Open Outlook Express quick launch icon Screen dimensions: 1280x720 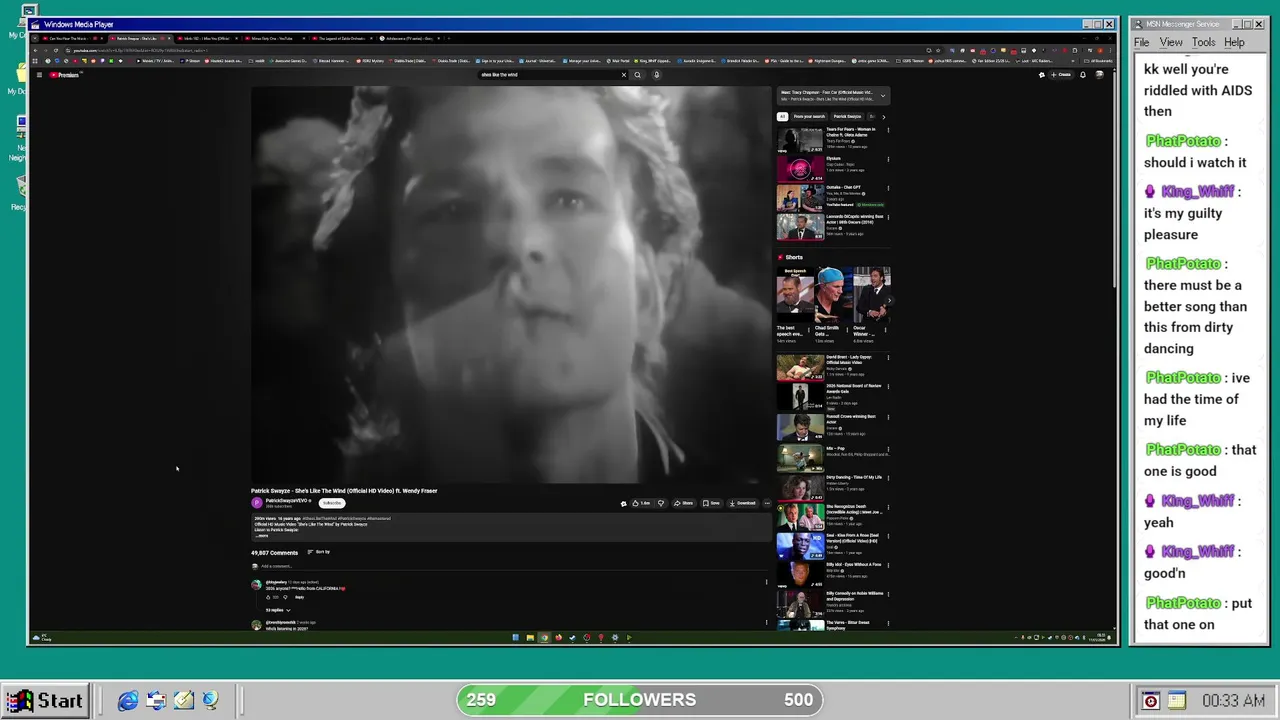pyautogui.click(x=156, y=701)
